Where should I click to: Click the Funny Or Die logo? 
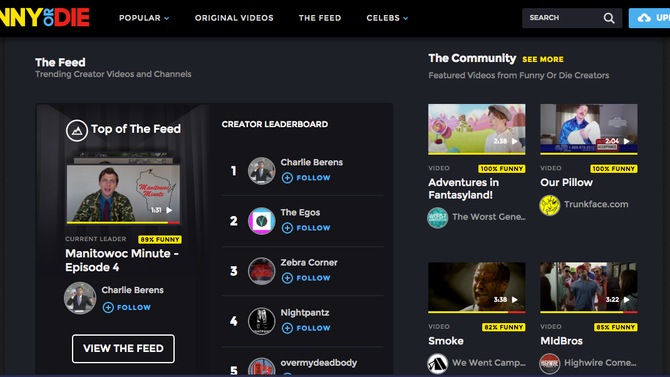[x=44, y=18]
